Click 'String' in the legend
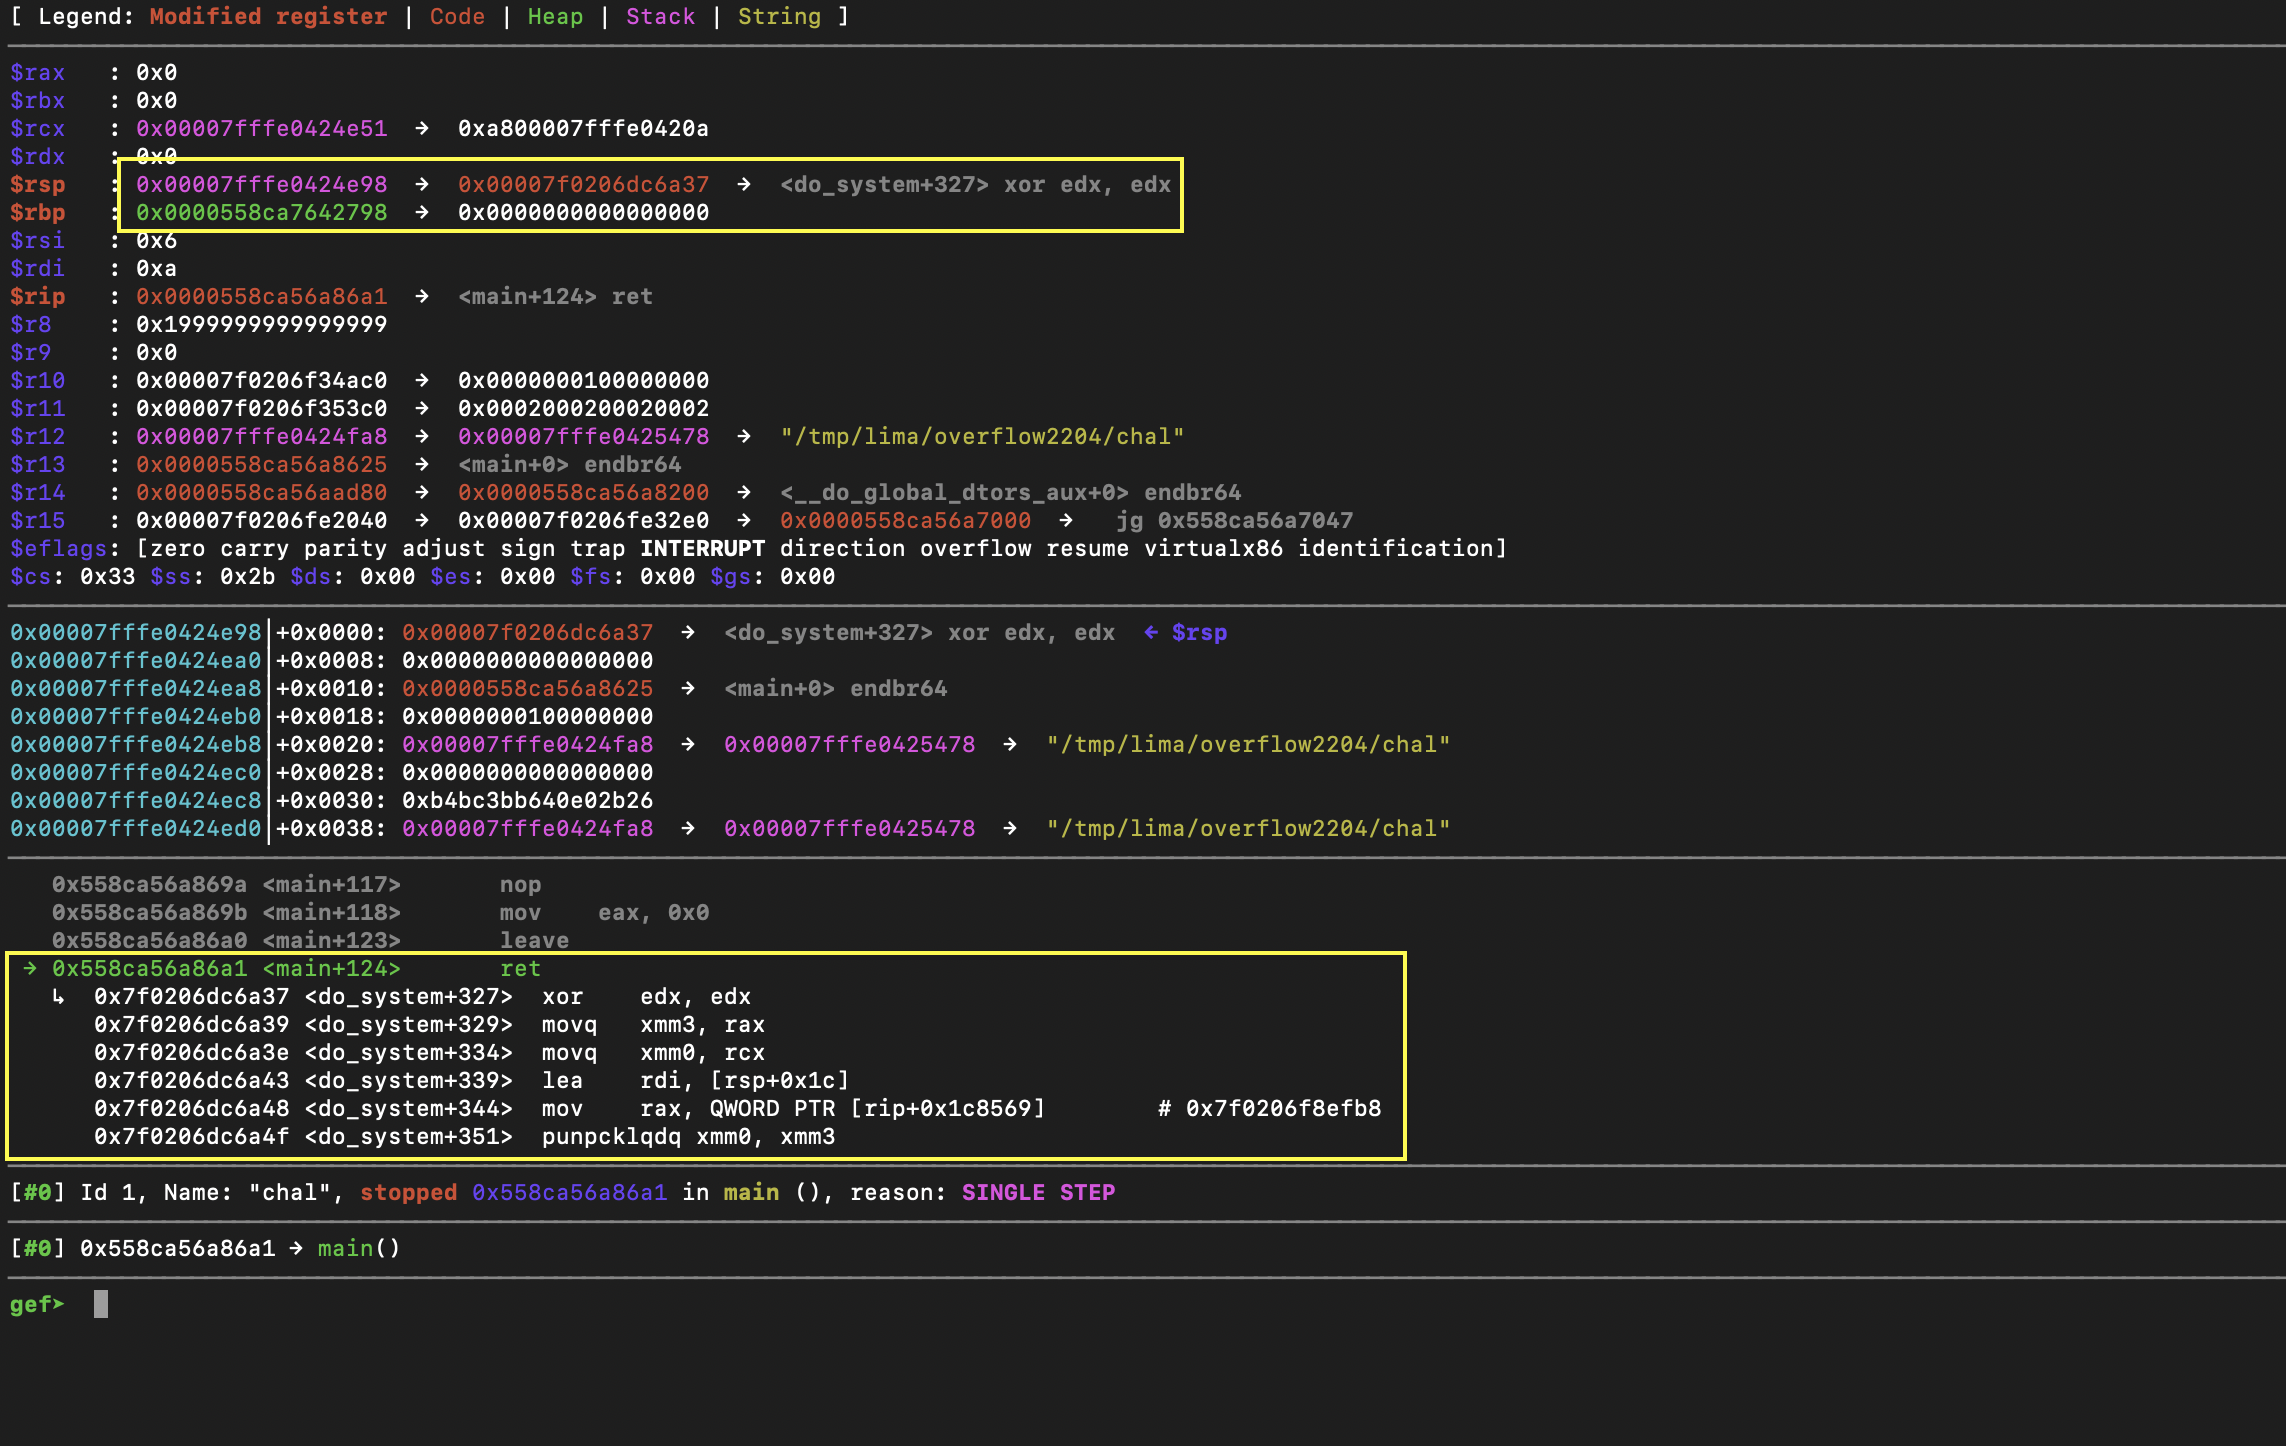The height and width of the screenshot is (1446, 2286). coord(779,17)
